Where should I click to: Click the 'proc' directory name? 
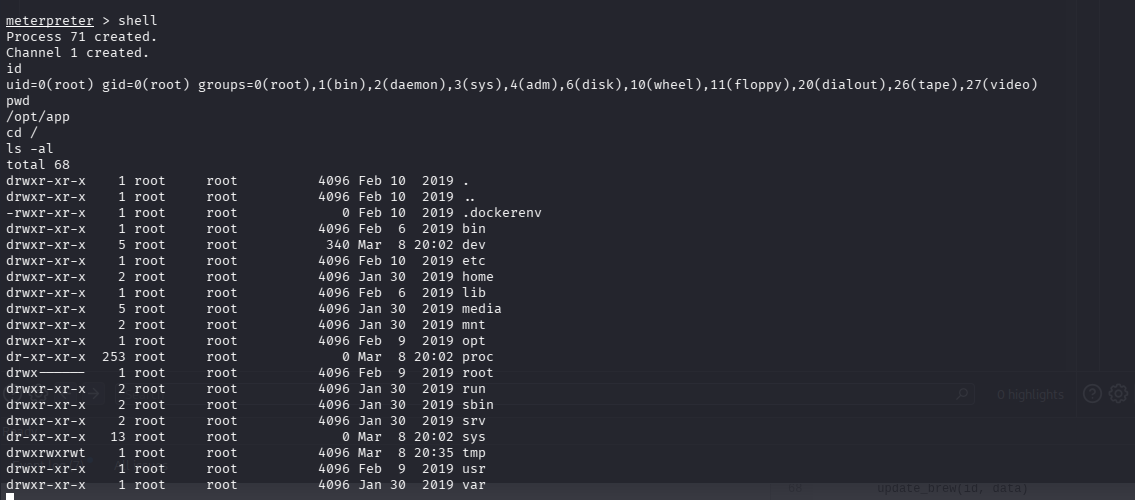click(x=478, y=357)
